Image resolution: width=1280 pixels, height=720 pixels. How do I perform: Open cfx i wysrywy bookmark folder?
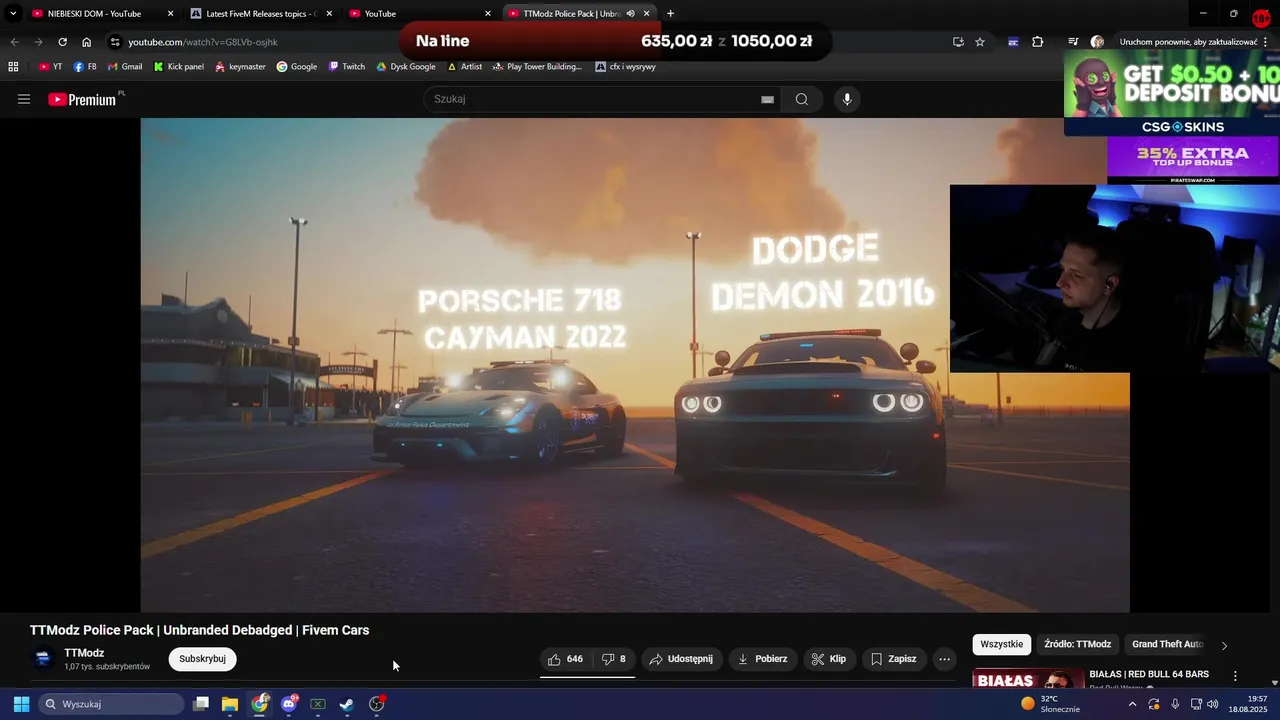pyautogui.click(x=626, y=67)
